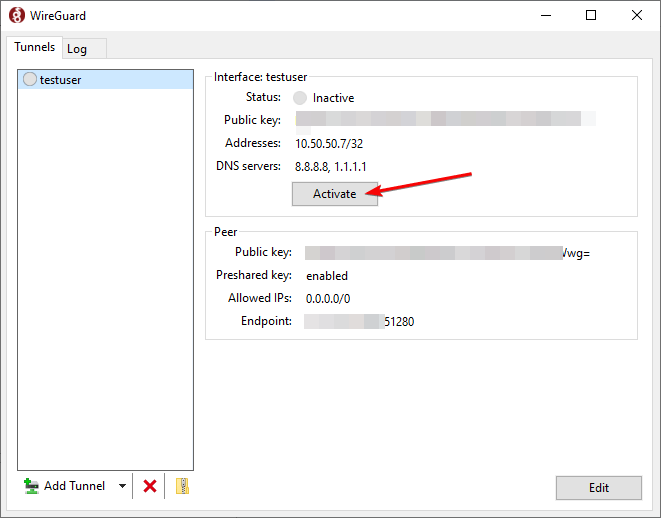Image resolution: width=661 pixels, height=518 pixels.
Task: Click the testuser tunnel status circle
Action: pyautogui.click(x=29, y=80)
